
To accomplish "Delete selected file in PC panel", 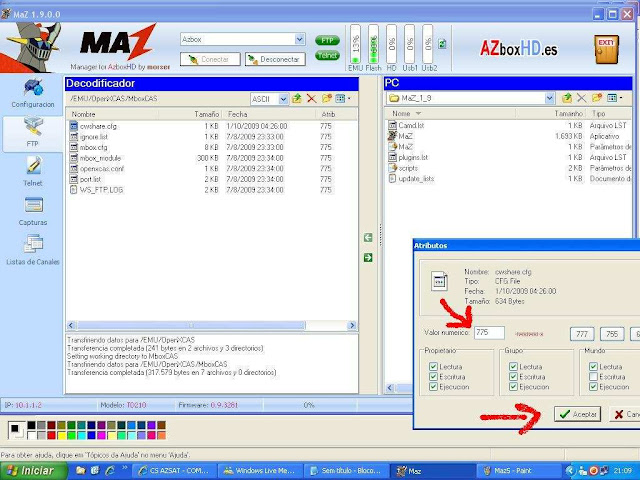I will pos(581,98).
